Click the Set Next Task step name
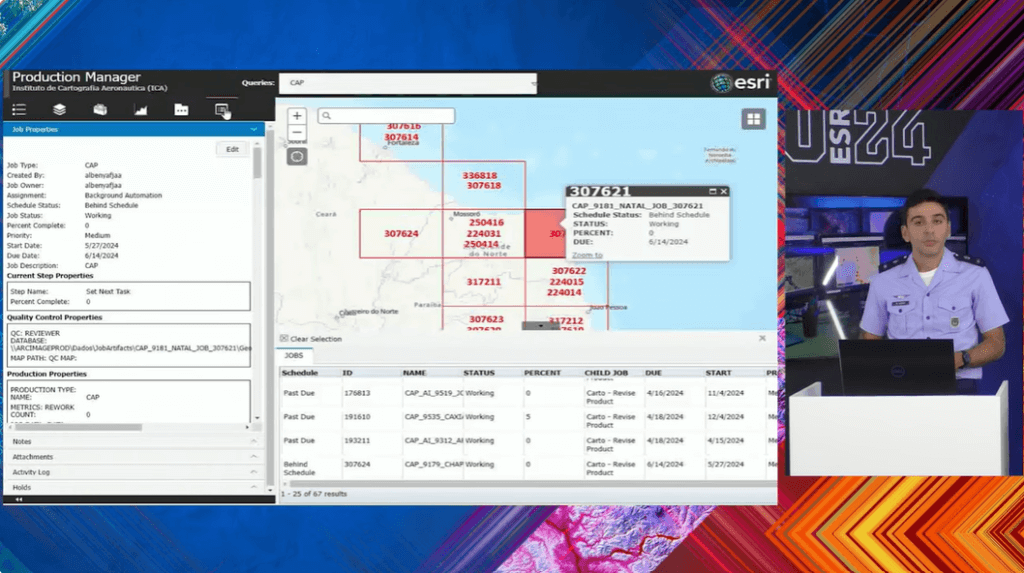1024x573 pixels. click(x=108, y=291)
